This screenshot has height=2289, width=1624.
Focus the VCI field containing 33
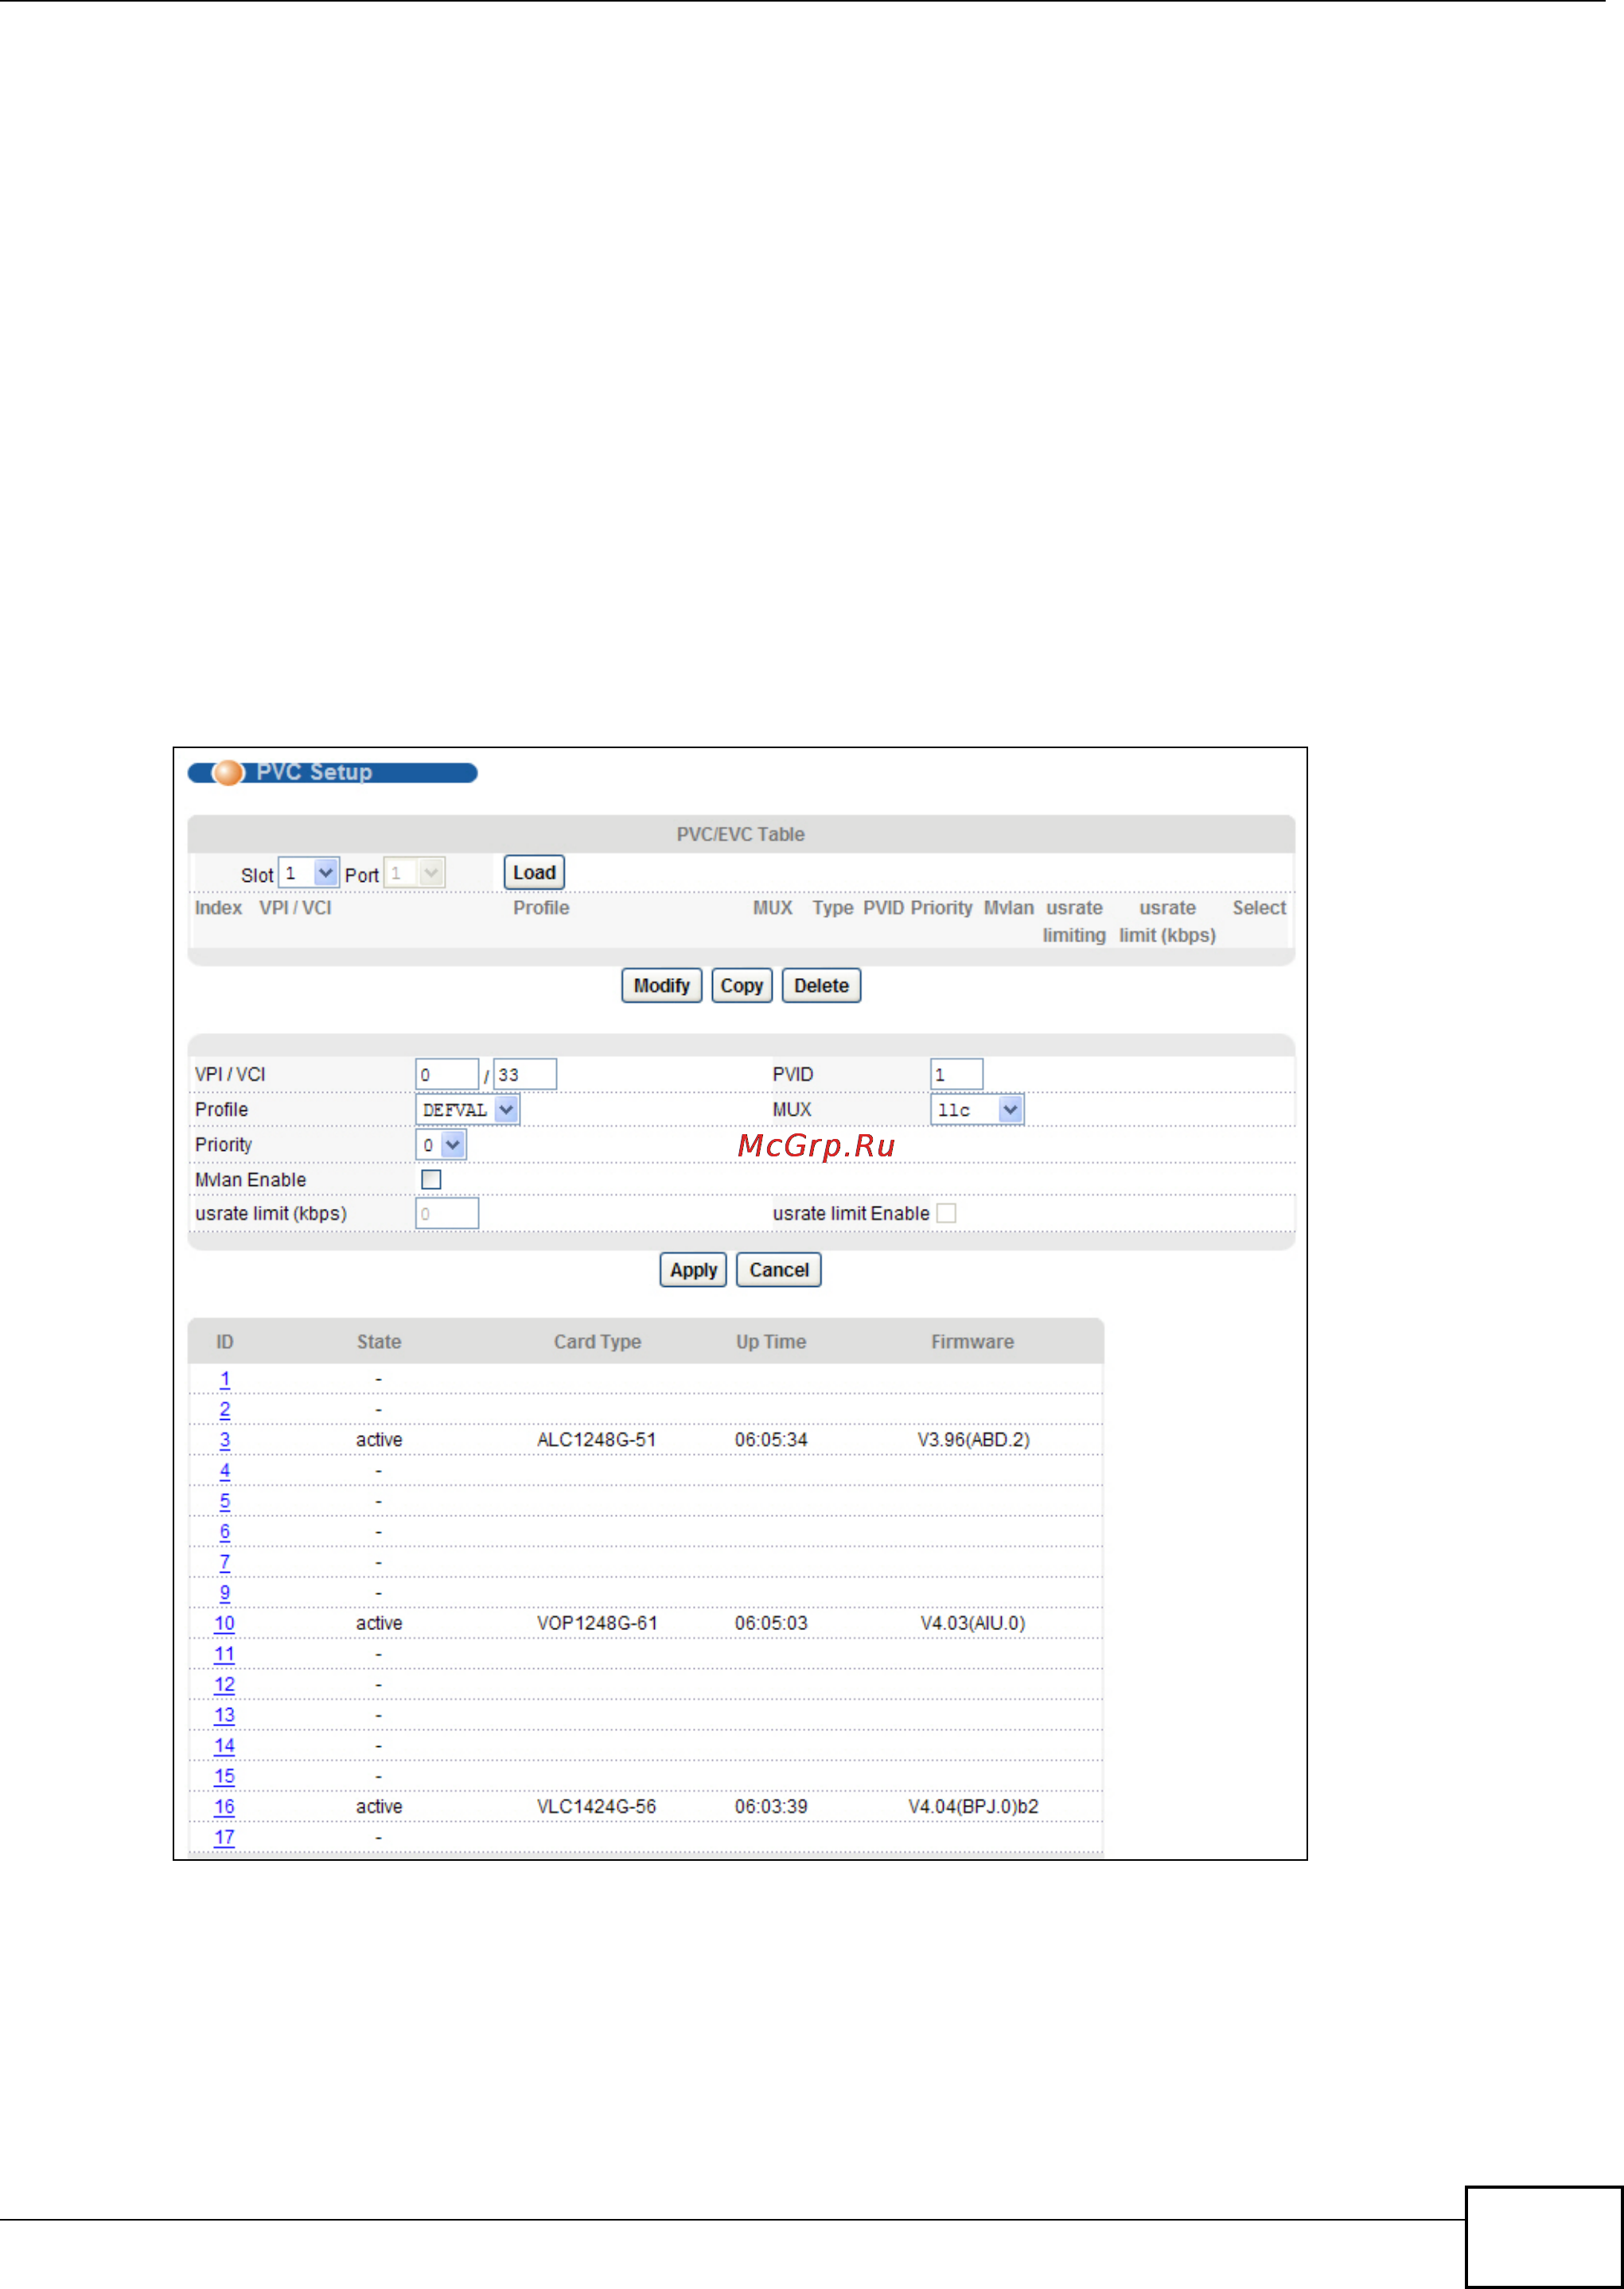pyautogui.click(x=525, y=1074)
